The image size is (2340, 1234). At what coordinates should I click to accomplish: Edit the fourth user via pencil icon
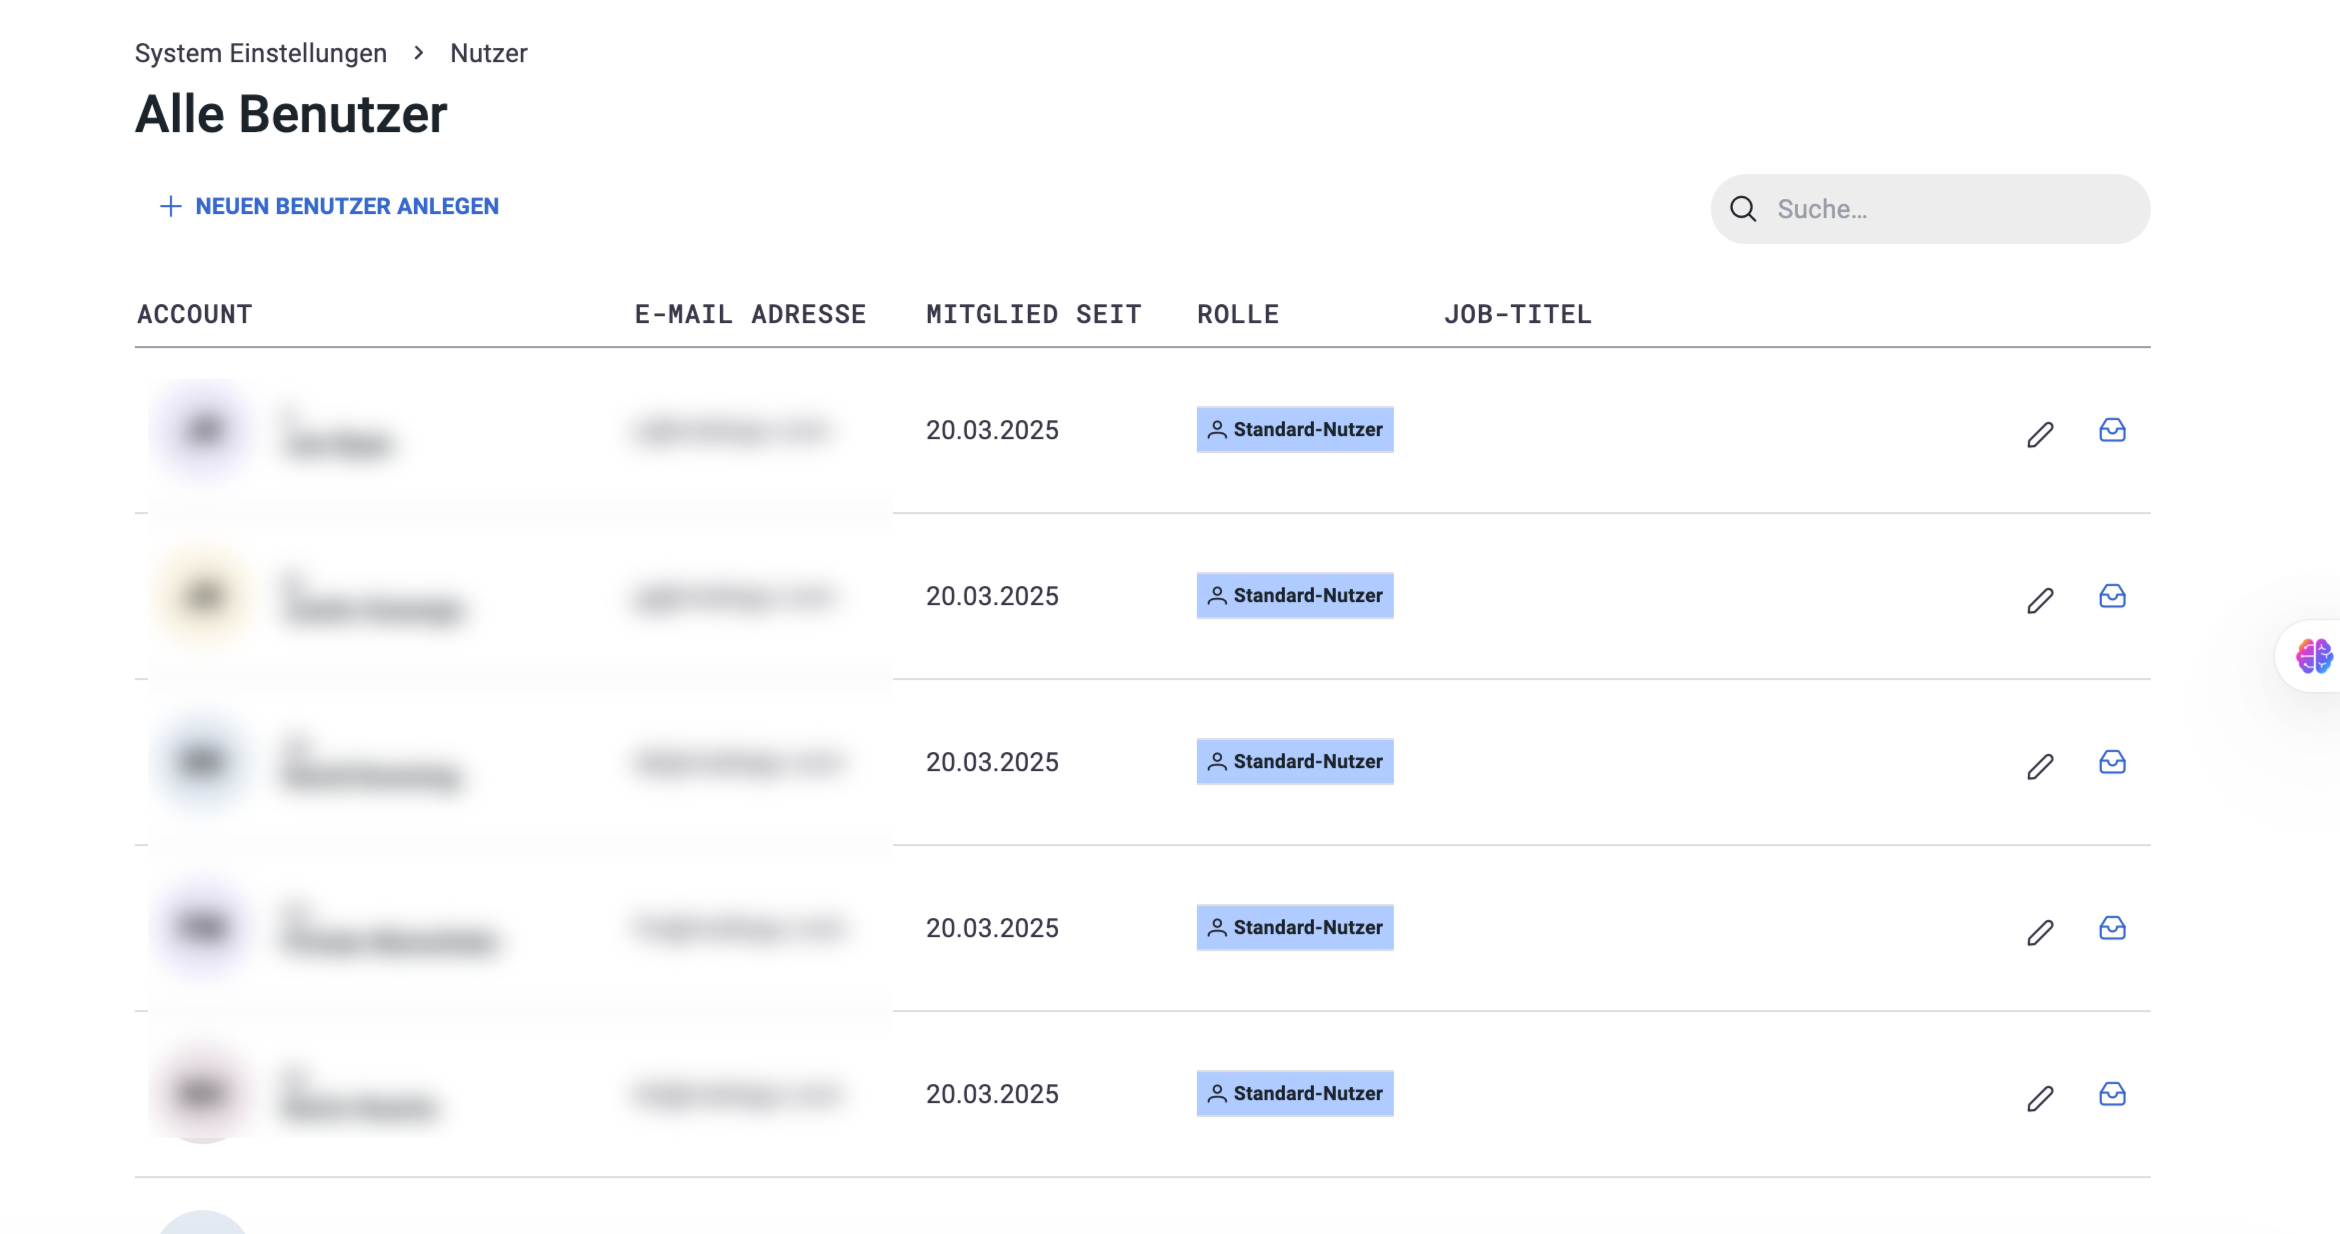pos(2040,932)
